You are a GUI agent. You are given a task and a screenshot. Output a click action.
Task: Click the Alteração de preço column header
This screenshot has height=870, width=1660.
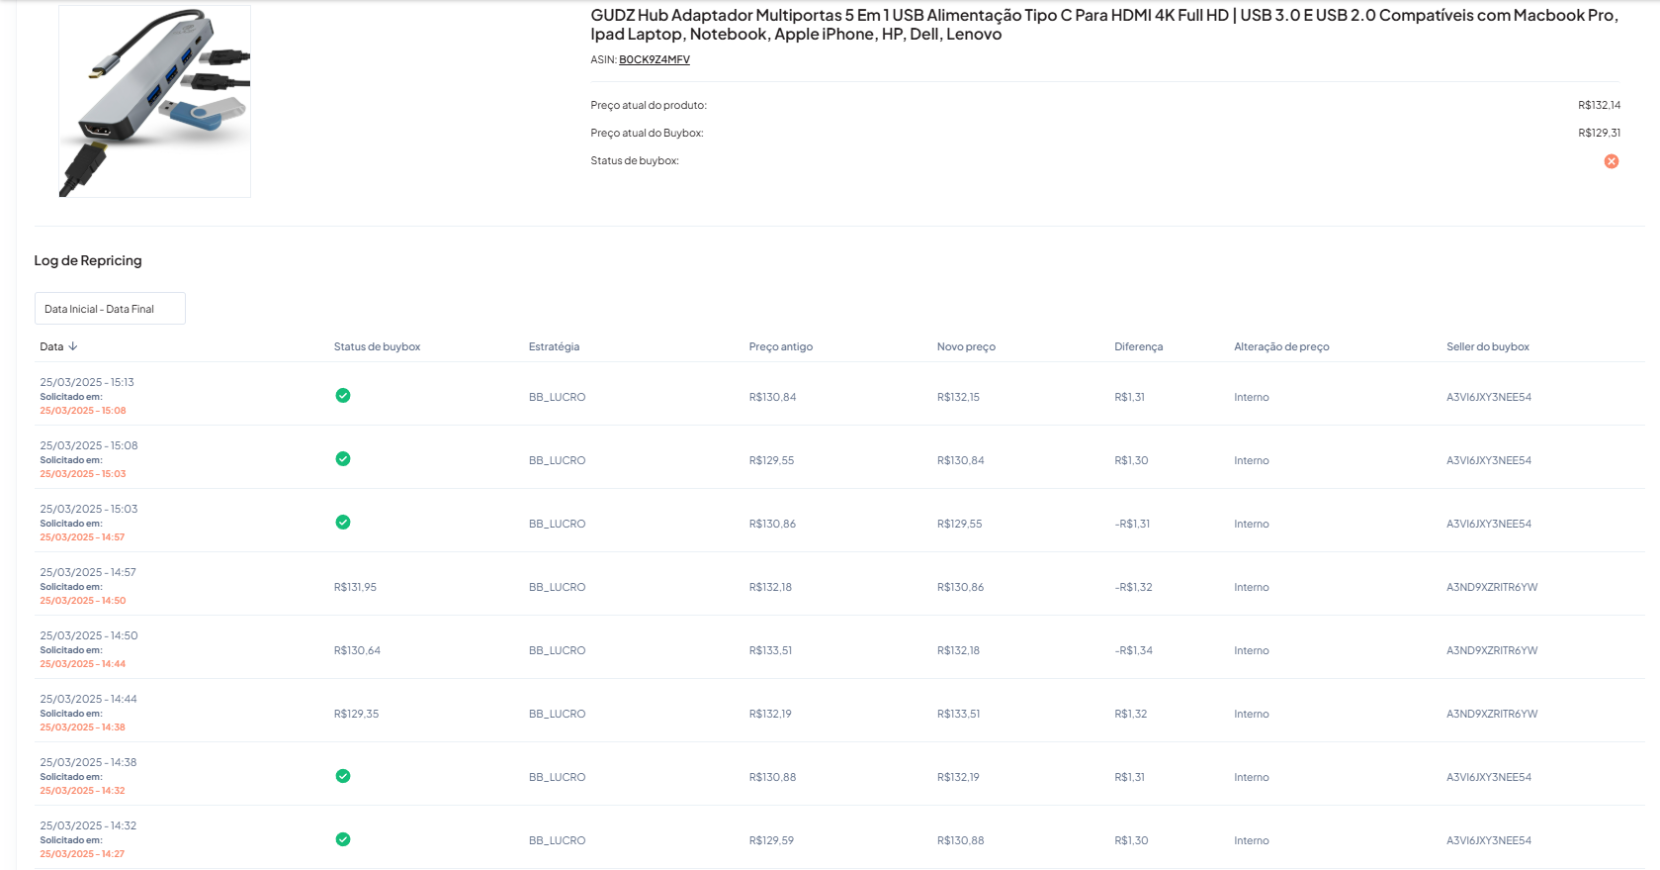[1281, 347]
